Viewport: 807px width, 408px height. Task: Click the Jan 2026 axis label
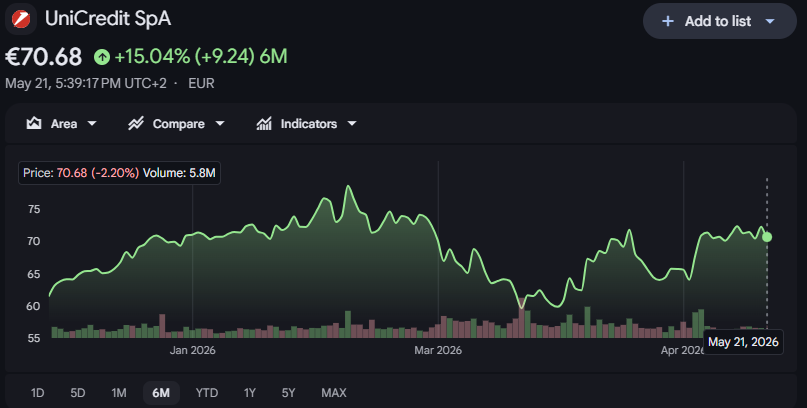(192, 350)
